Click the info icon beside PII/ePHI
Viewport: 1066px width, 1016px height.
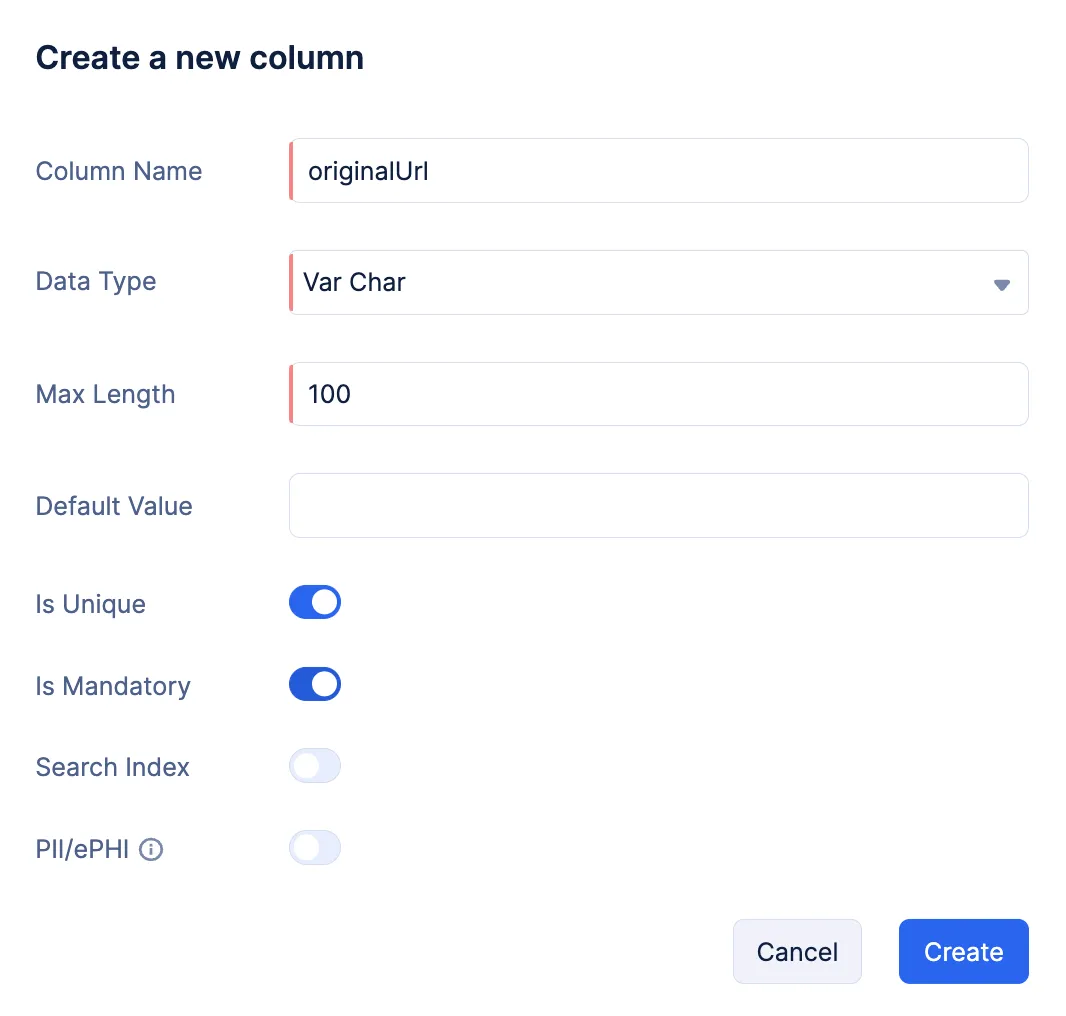[x=151, y=850]
